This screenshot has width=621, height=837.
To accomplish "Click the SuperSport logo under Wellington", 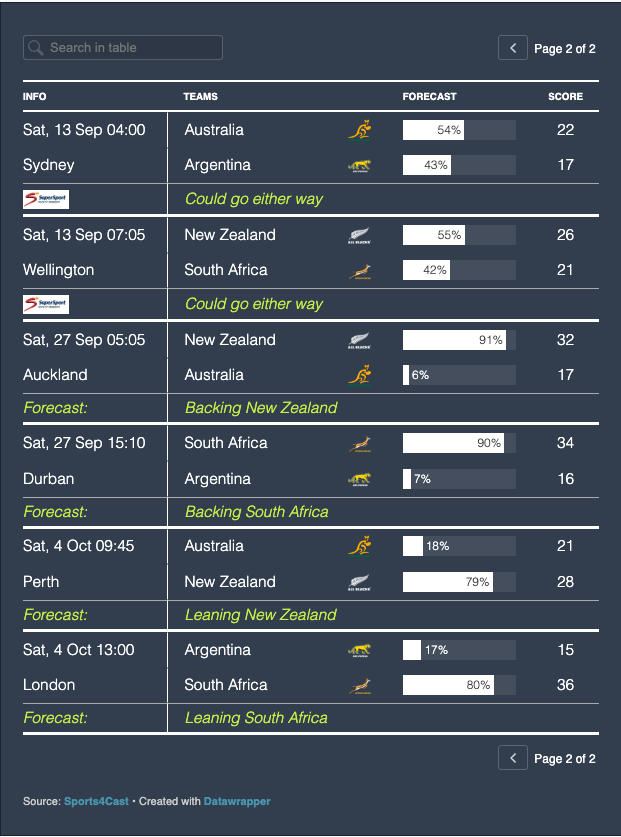I will (46, 304).
